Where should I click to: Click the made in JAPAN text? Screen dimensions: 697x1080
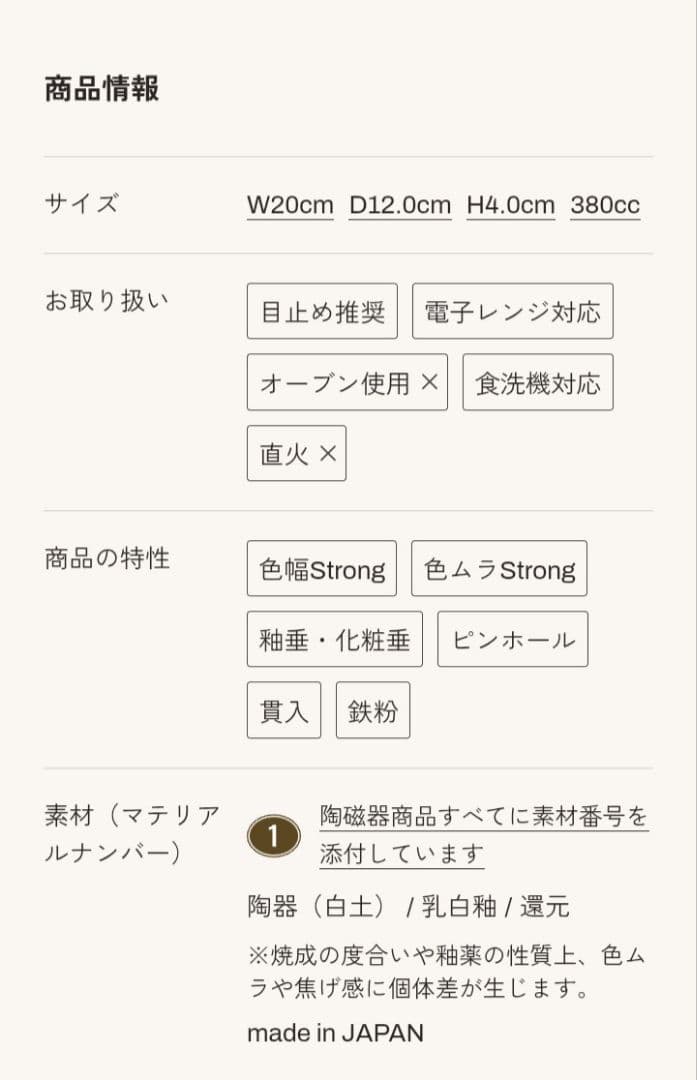point(335,1033)
